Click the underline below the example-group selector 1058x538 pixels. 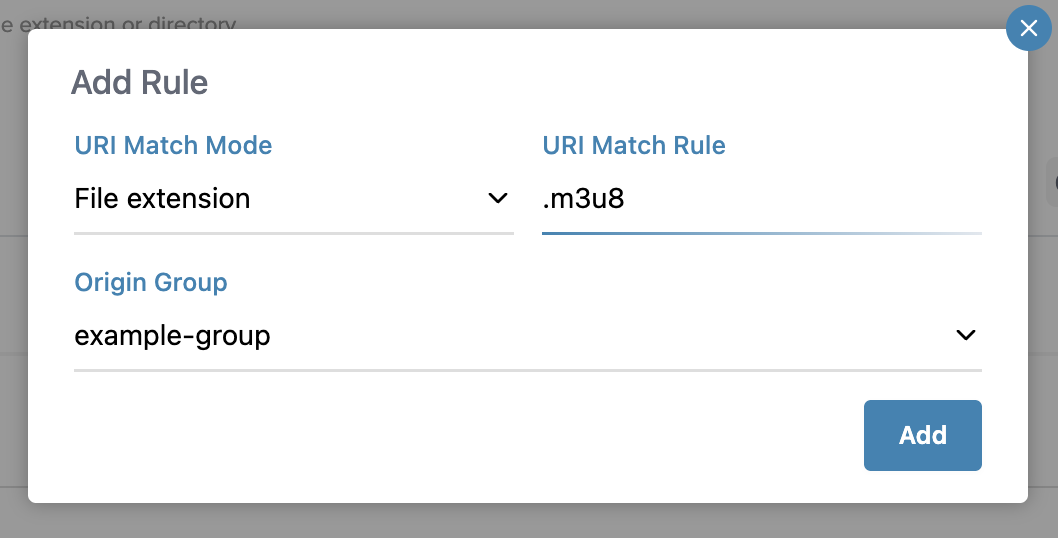[x=527, y=370]
